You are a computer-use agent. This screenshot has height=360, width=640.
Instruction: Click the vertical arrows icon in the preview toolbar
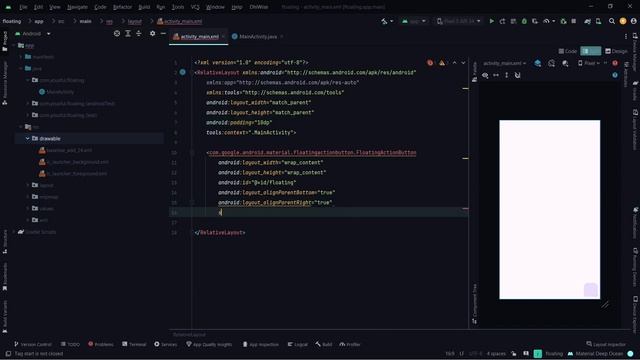(507, 75)
